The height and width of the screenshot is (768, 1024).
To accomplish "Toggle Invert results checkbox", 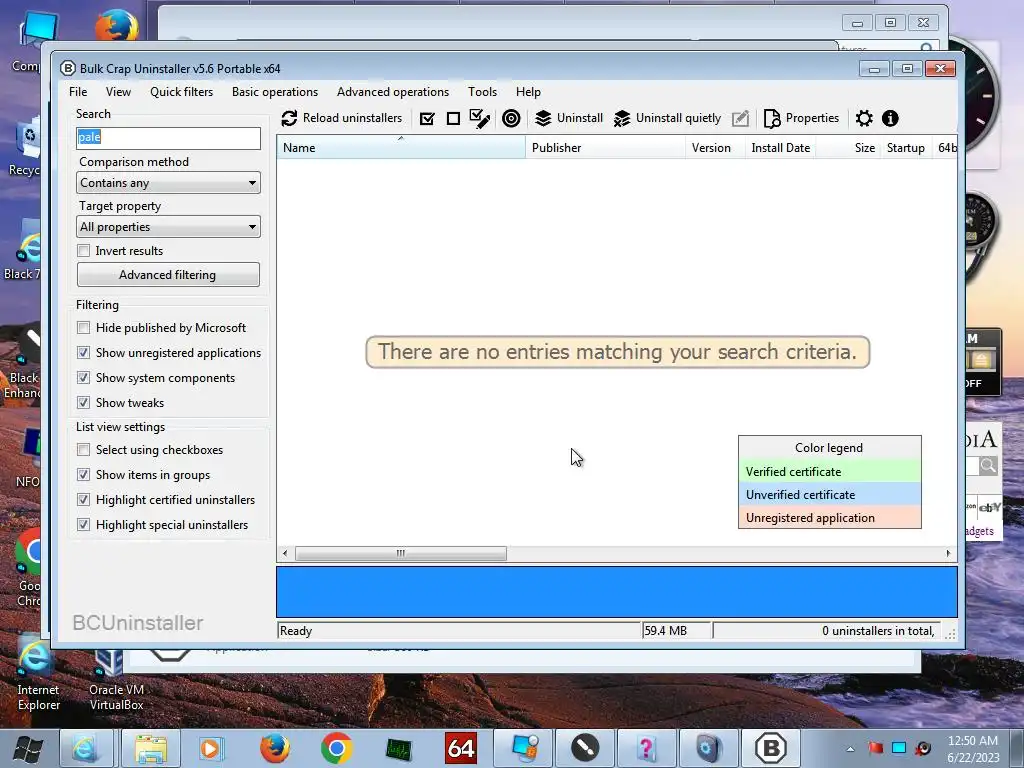I will [x=84, y=251].
